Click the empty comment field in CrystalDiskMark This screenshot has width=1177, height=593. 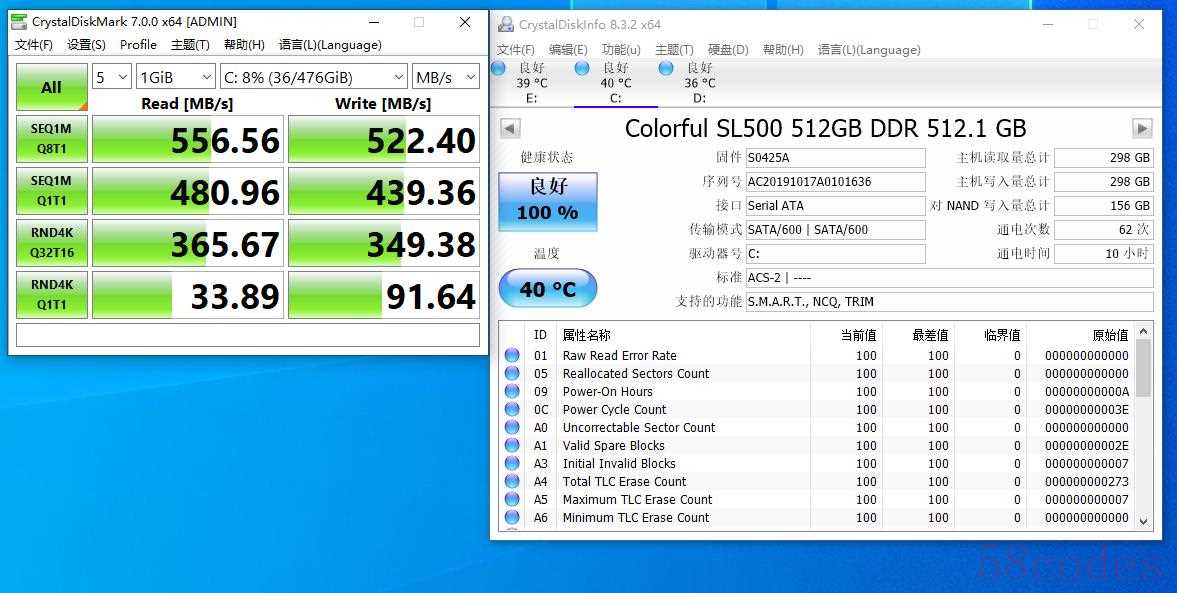point(248,335)
